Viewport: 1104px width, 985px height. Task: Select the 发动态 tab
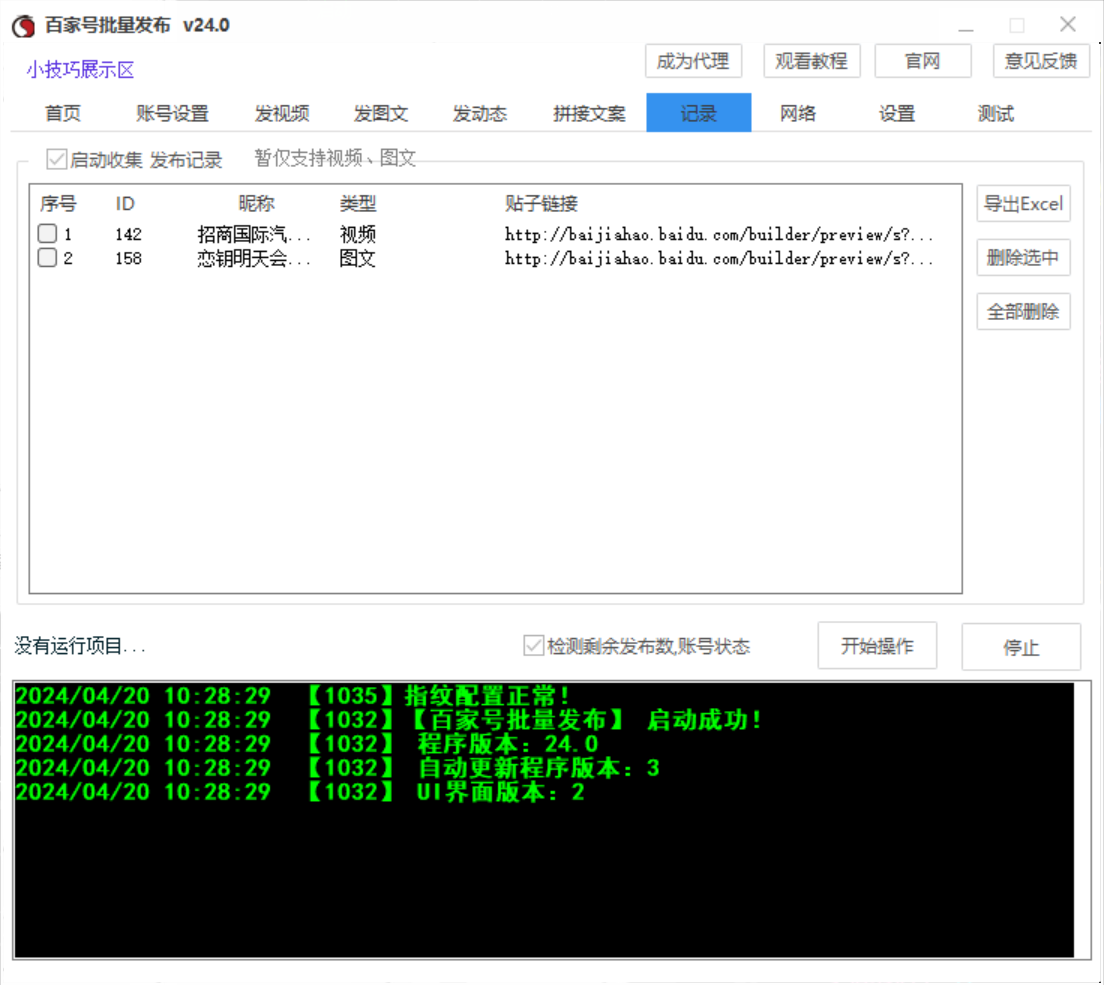click(479, 113)
